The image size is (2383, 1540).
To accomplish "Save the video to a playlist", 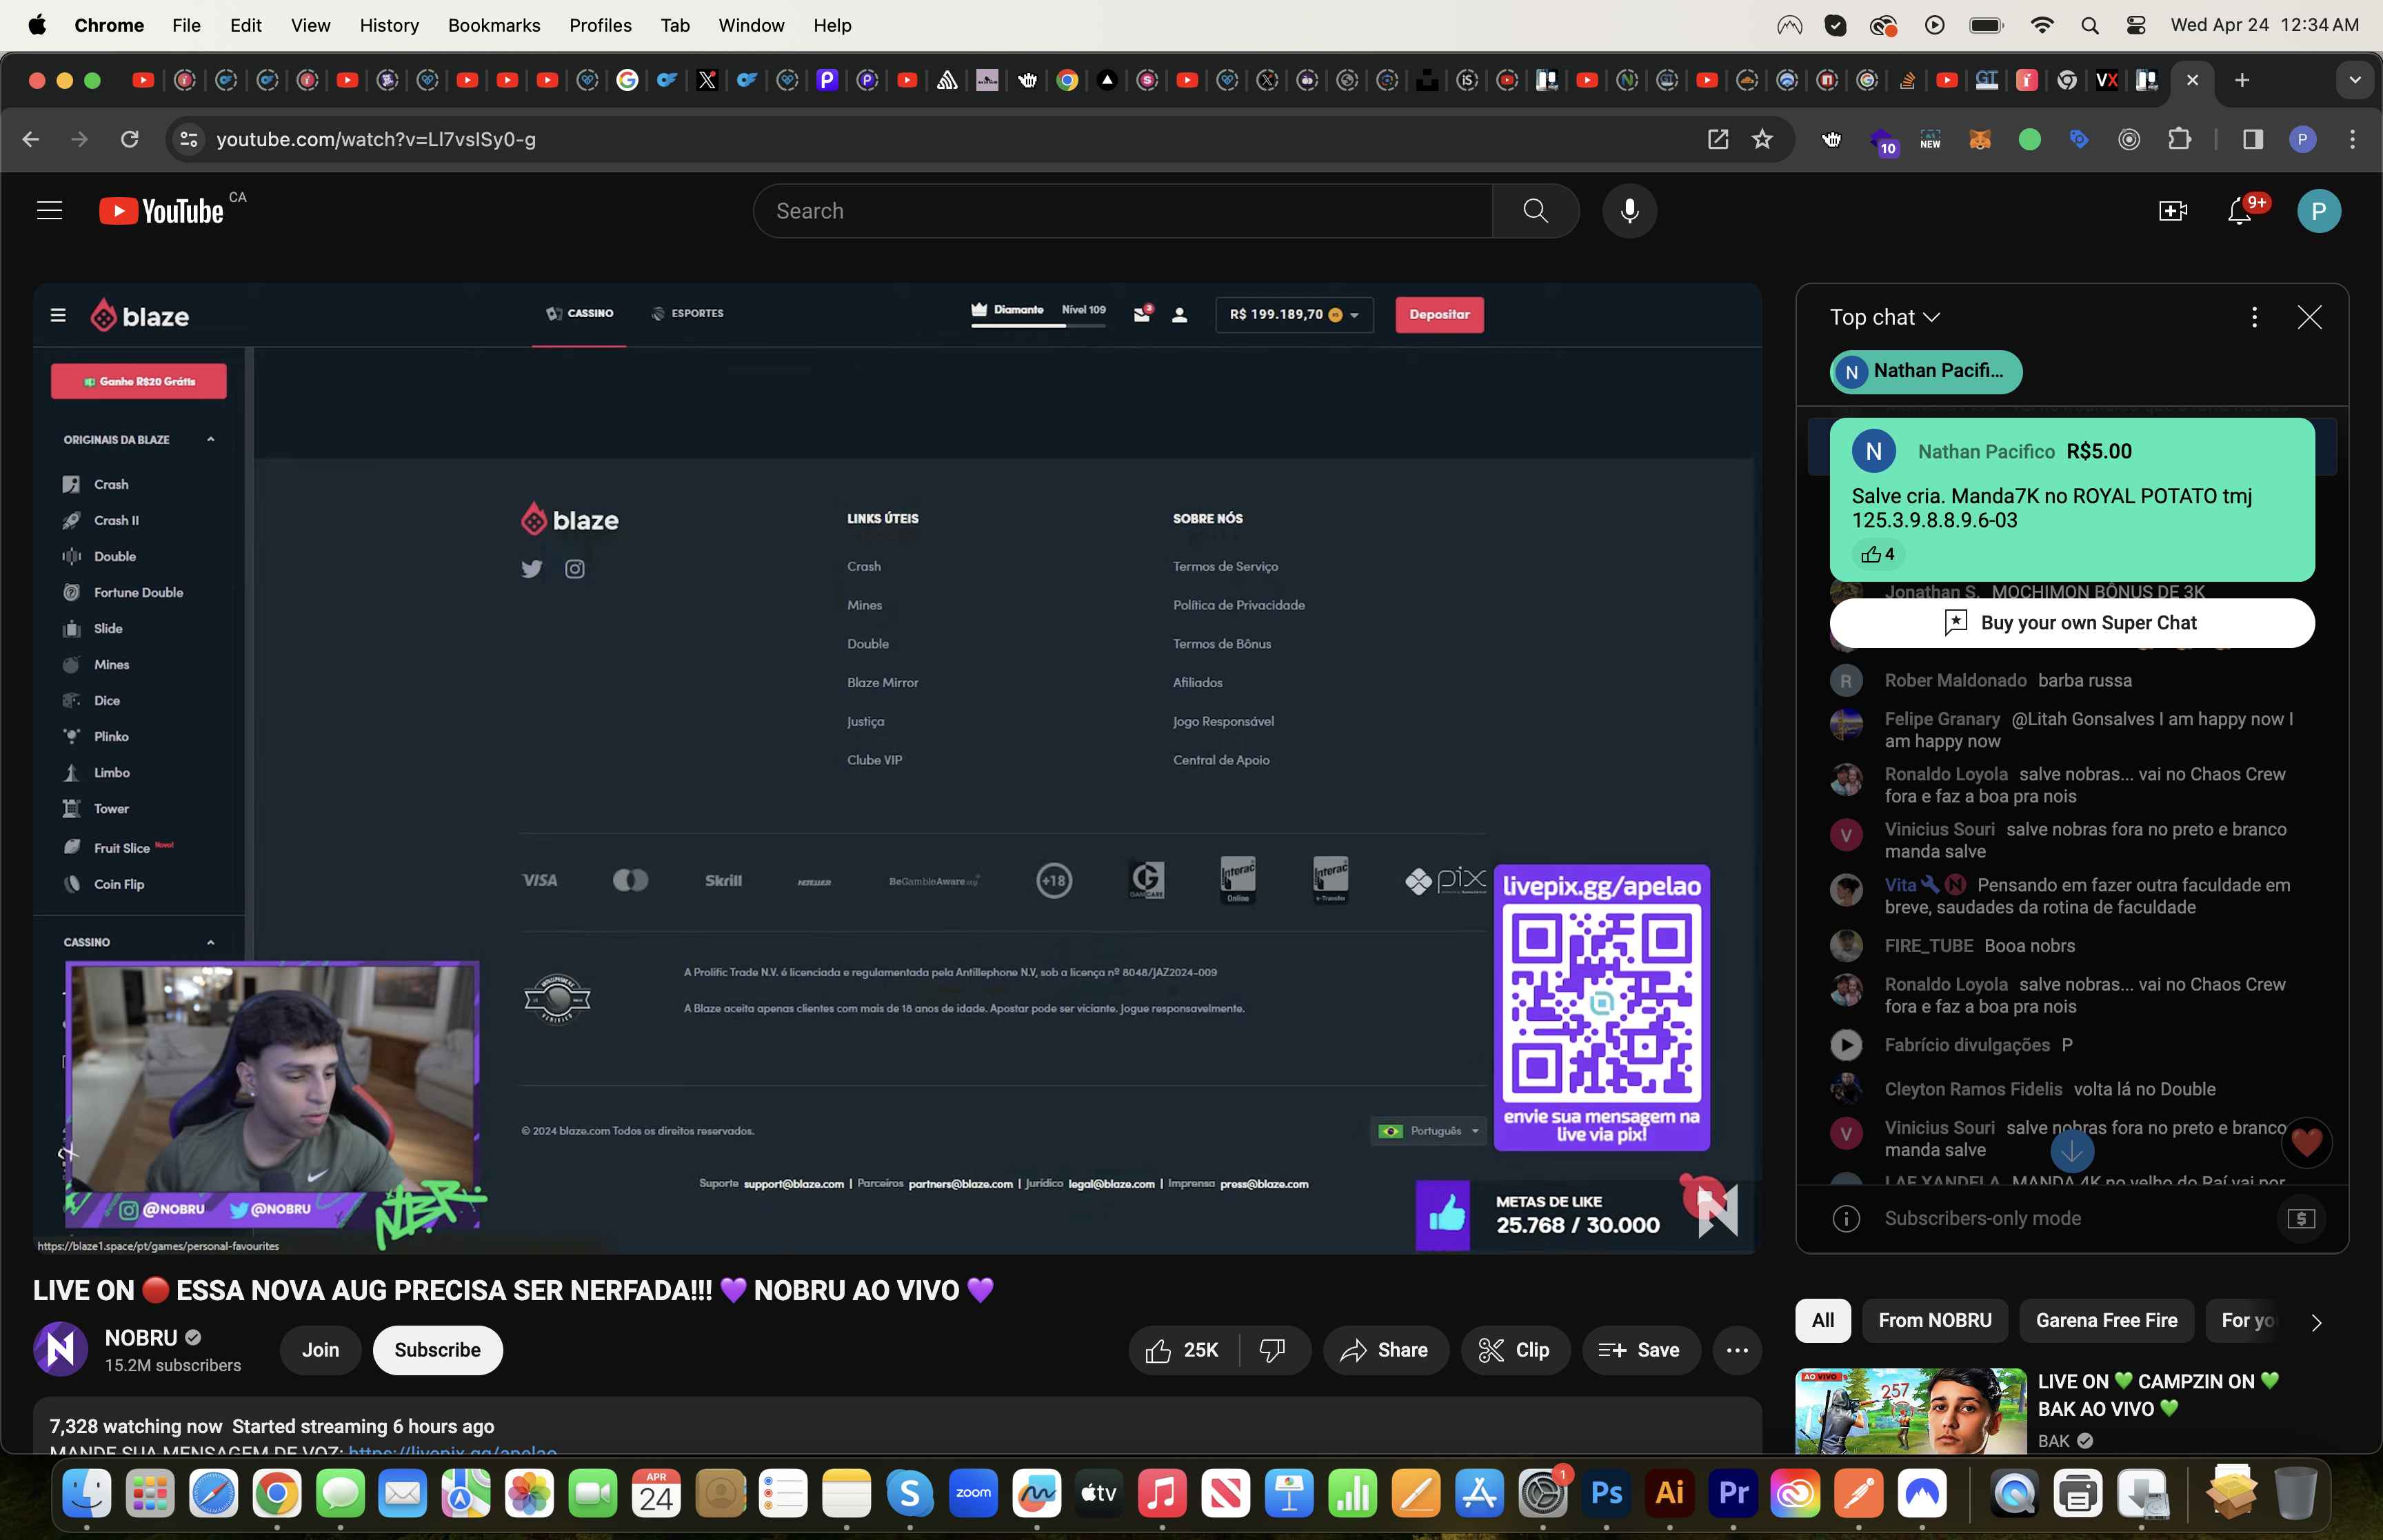I will (x=1640, y=1350).
